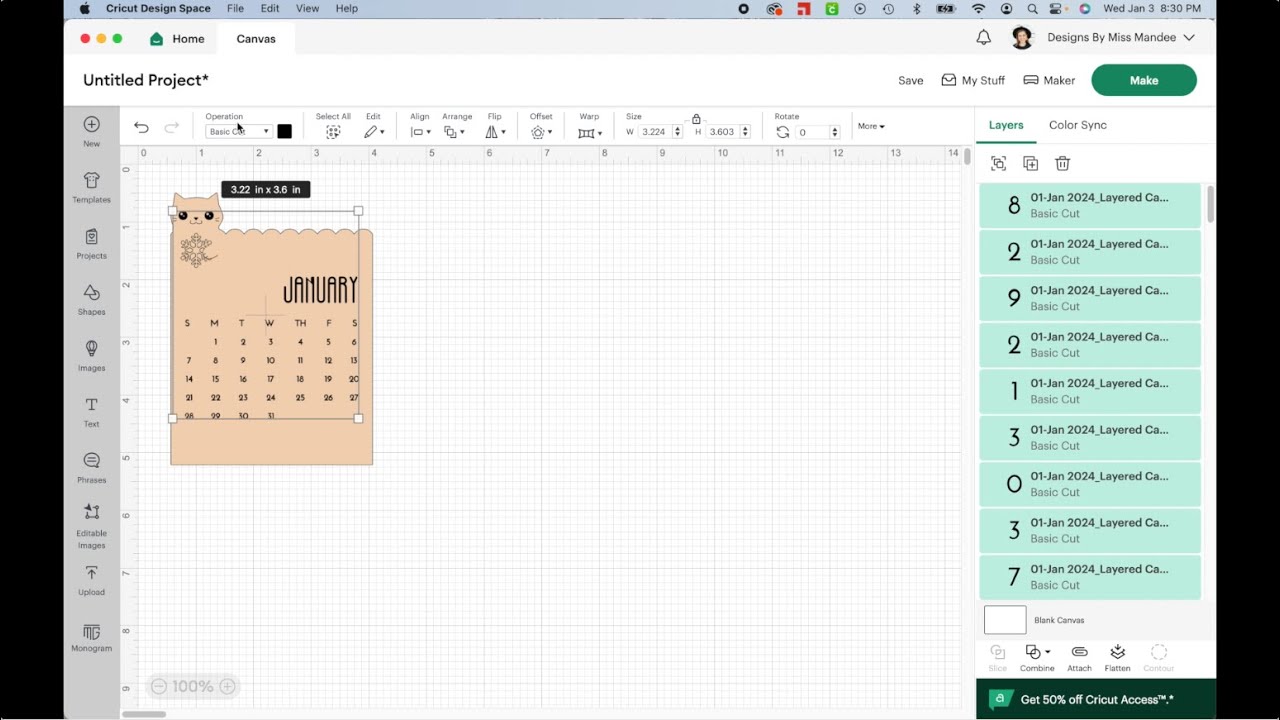Open the Images library
Screen dimensions: 1280x720
pyautogui.click(x=91, y=355)
